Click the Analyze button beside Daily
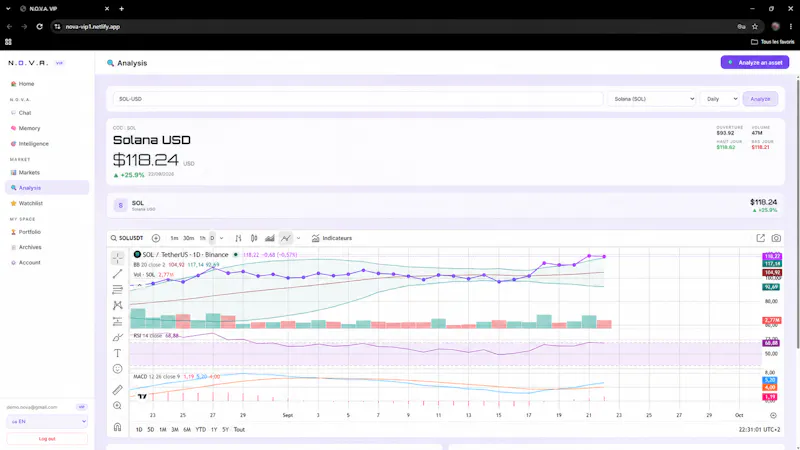 (x=760, y=99)
